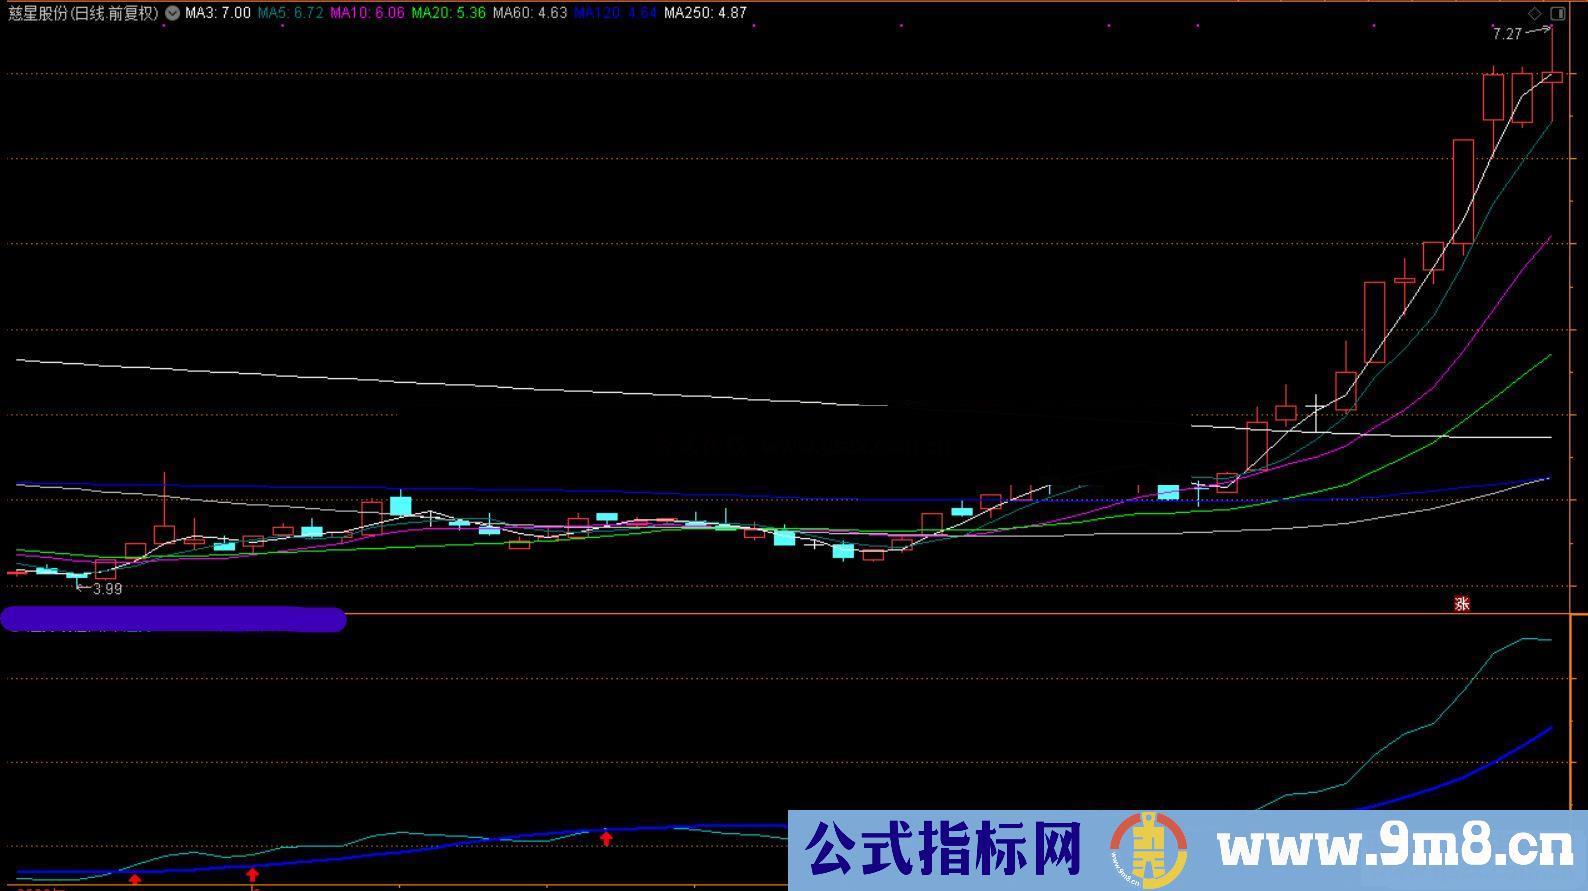Select the MA60: 4.63 indicator label
The image size is (1588, 891).
click(x=529, y=13)
